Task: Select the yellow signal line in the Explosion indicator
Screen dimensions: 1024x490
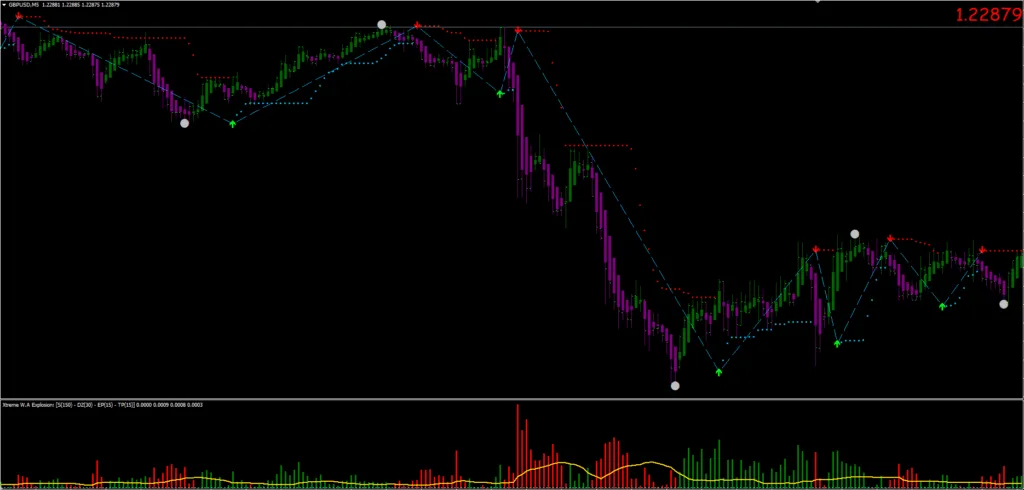Action: (x=562, y=463)
